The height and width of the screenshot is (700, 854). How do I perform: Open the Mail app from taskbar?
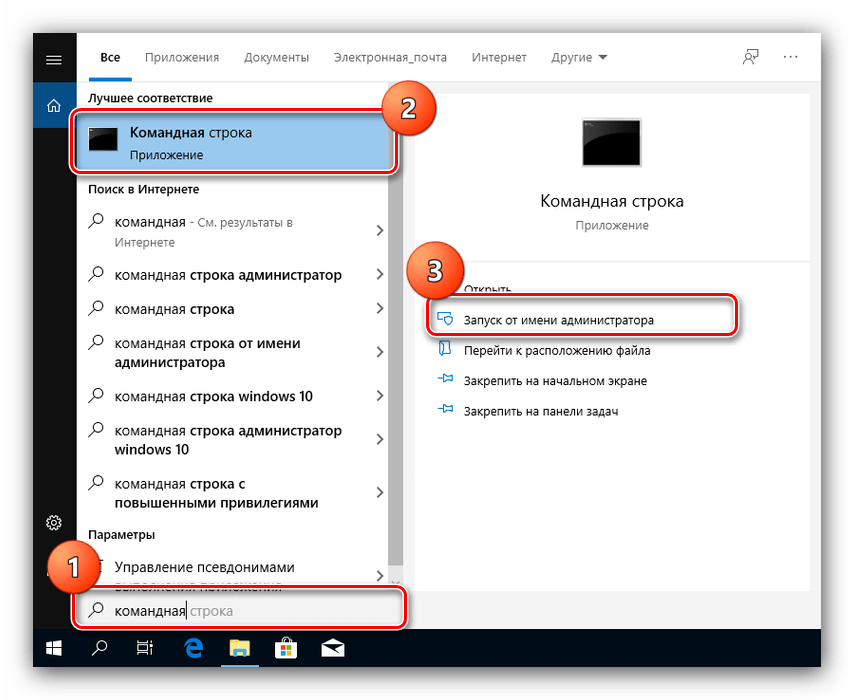(x=332, y=649)
